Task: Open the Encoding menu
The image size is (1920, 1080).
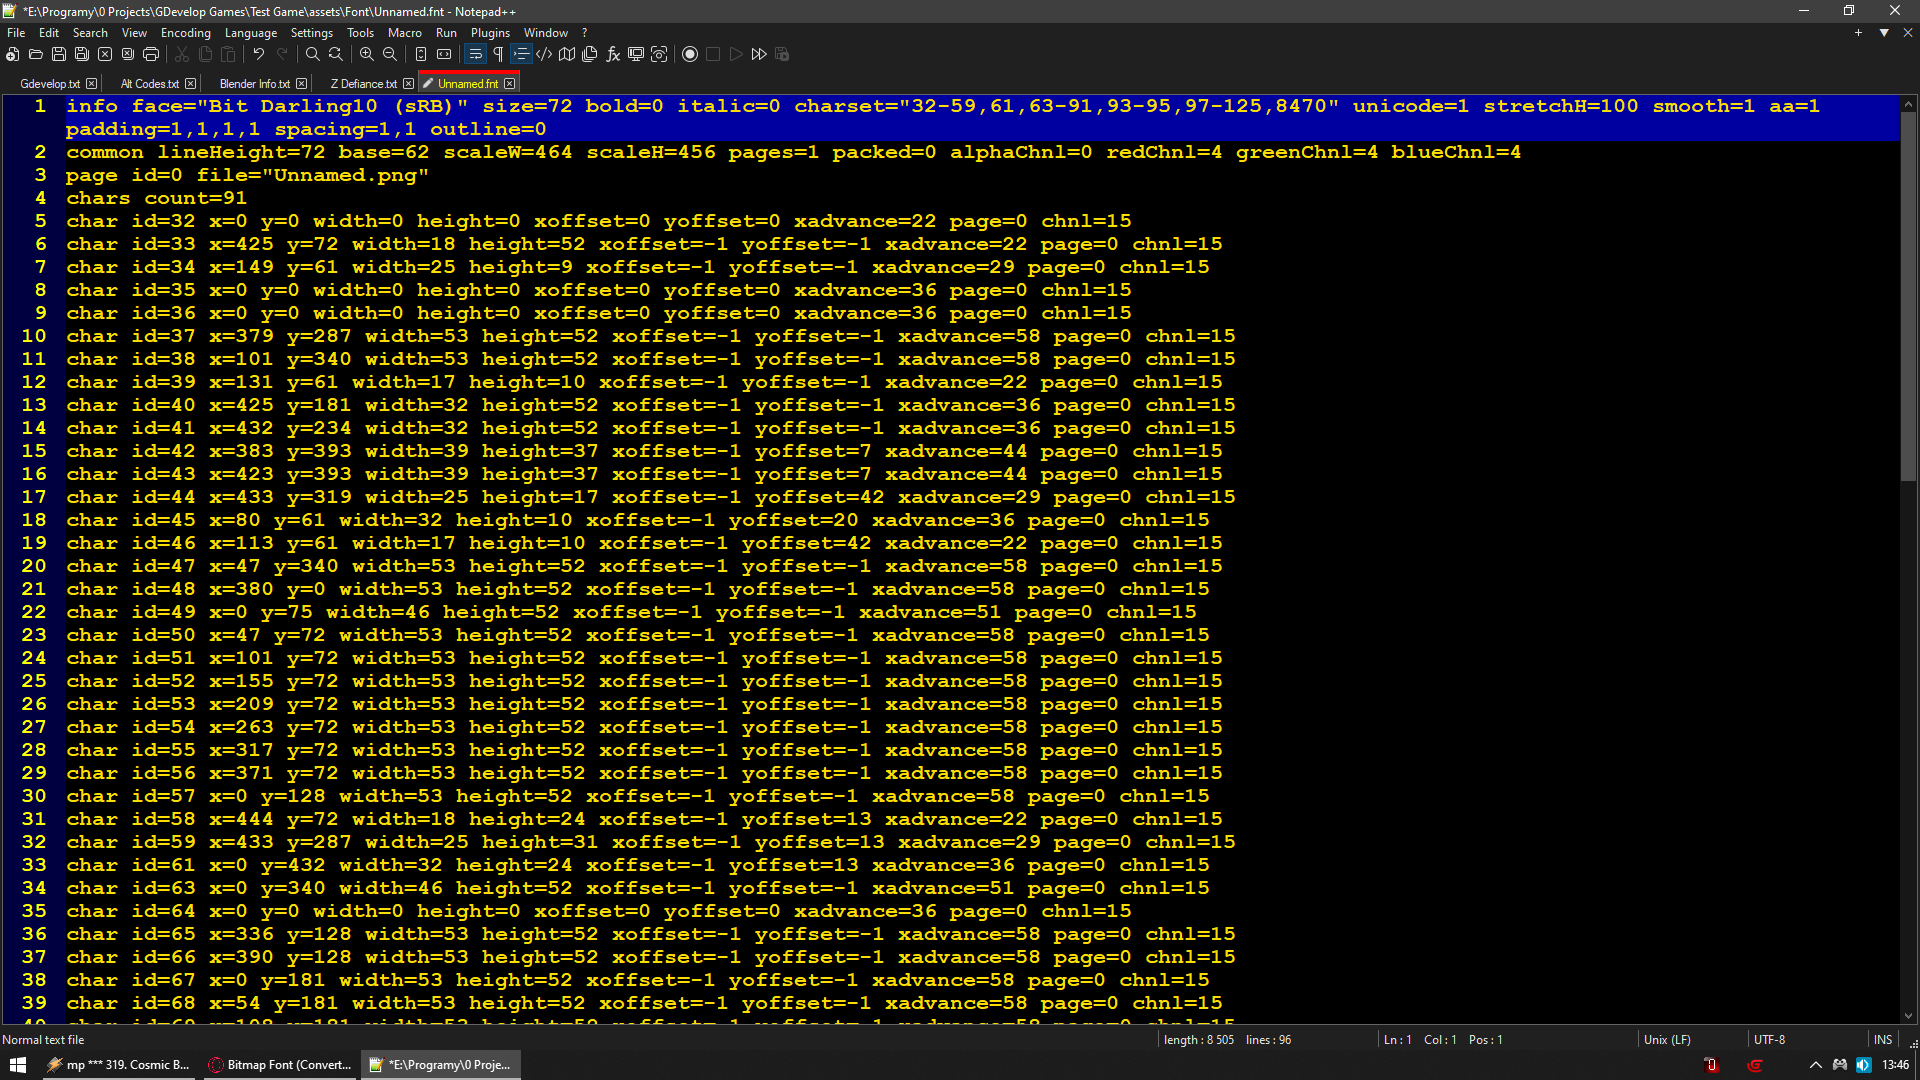Action: point(185,33)
